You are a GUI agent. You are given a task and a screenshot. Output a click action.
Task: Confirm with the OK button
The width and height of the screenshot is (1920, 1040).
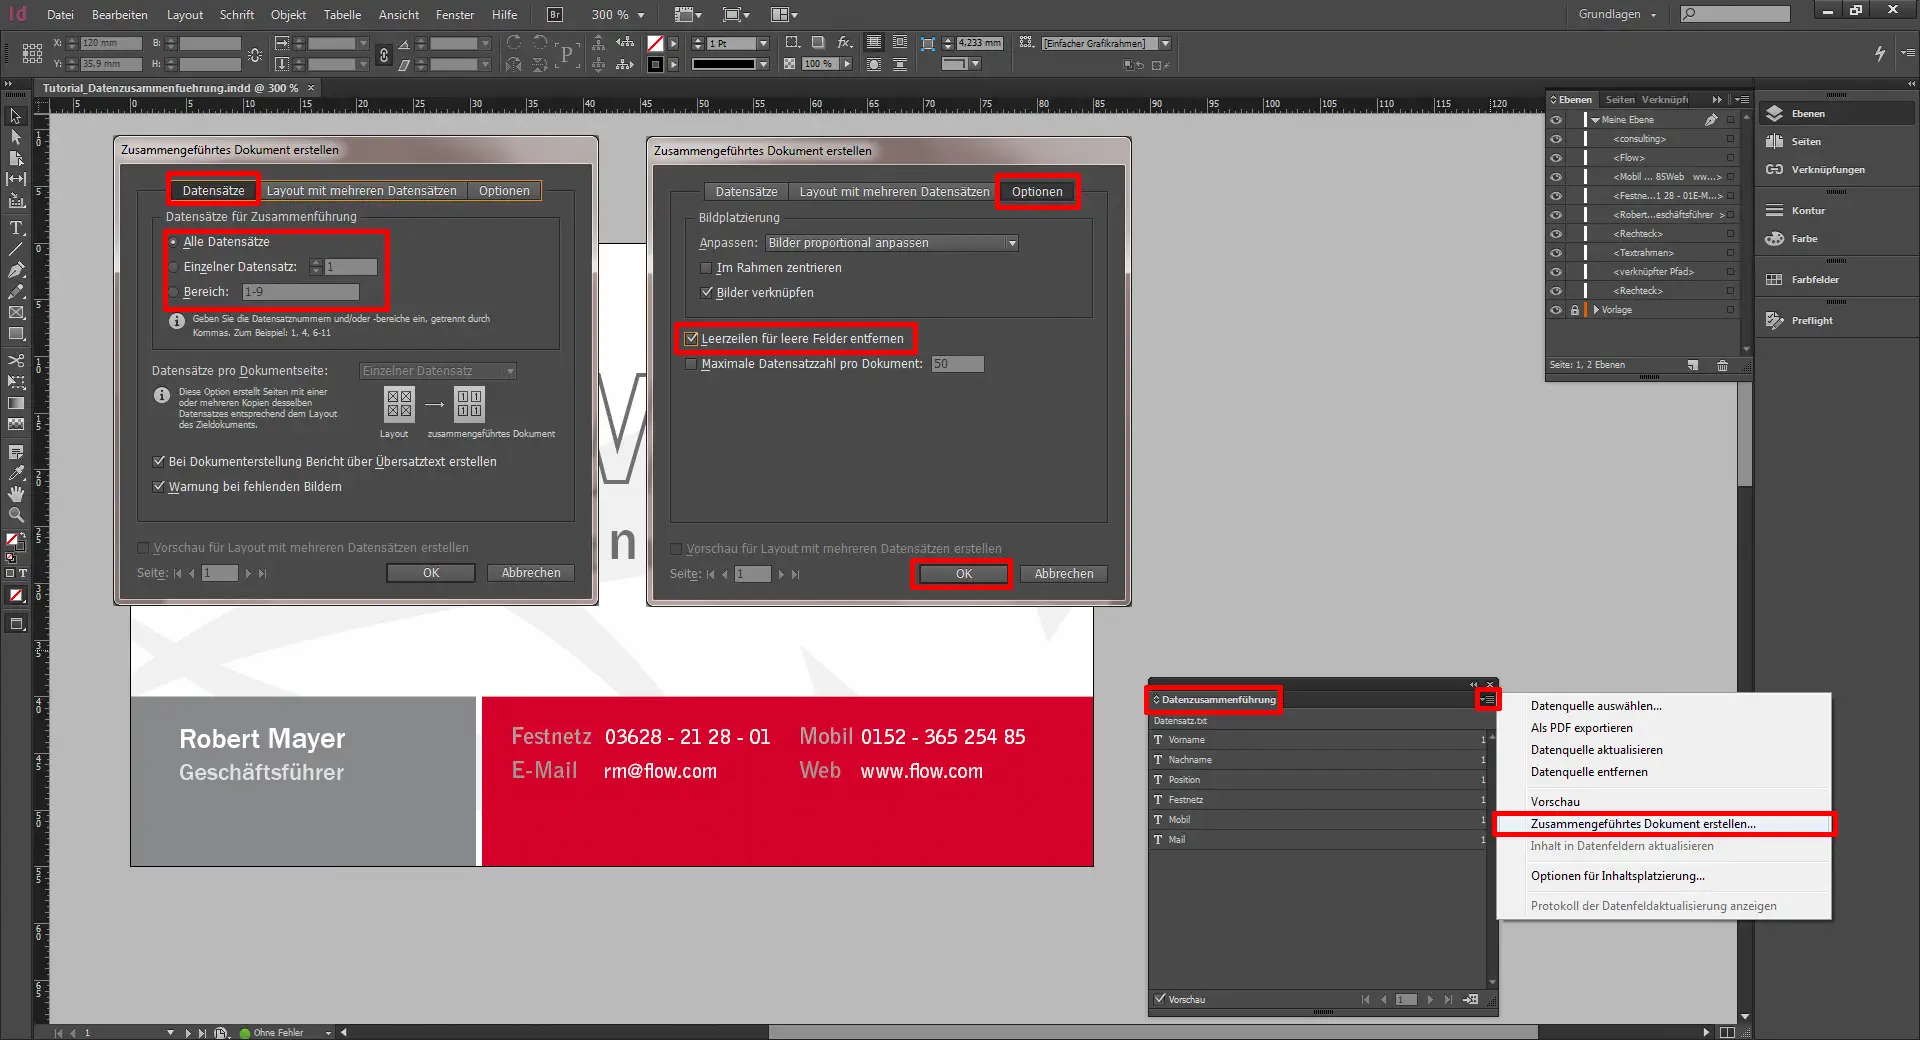pyautogui.click(x=961, y=574)
